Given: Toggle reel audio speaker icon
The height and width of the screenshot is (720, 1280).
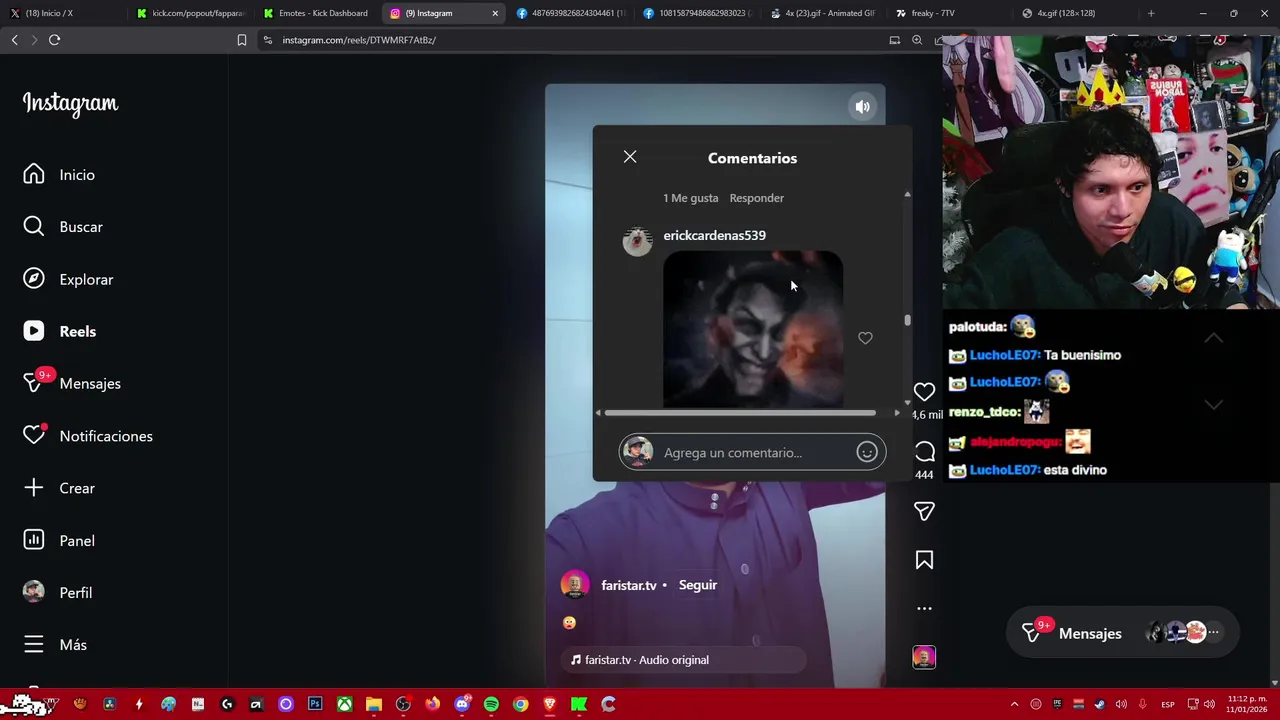Looking at the screenshot, I should click(x=862, y=107).
